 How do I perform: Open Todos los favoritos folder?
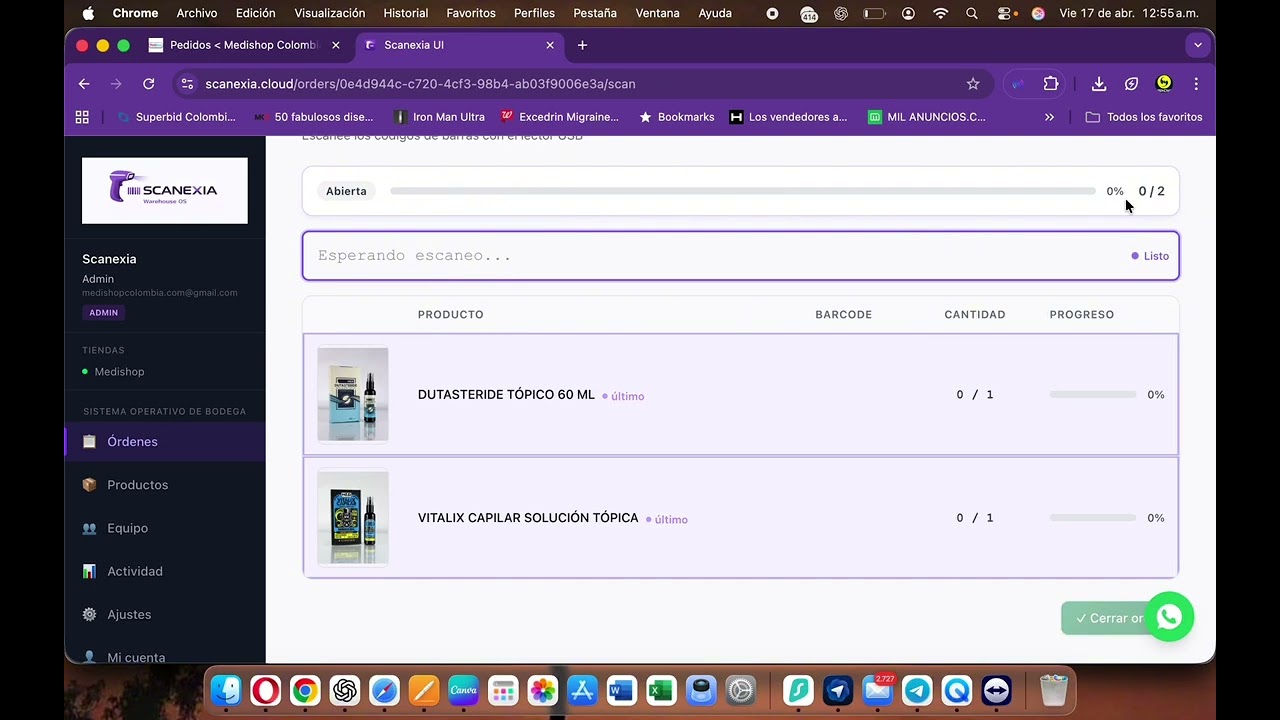[1144, 117]
